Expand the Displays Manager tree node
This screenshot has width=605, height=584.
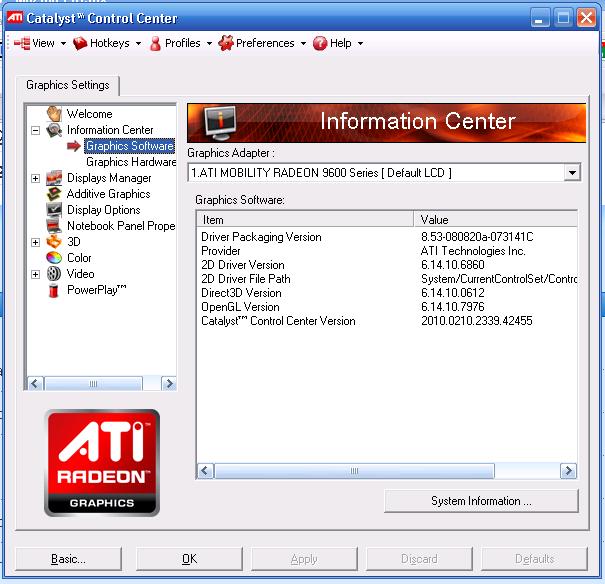pyautogui.click(x=36, y=178)
